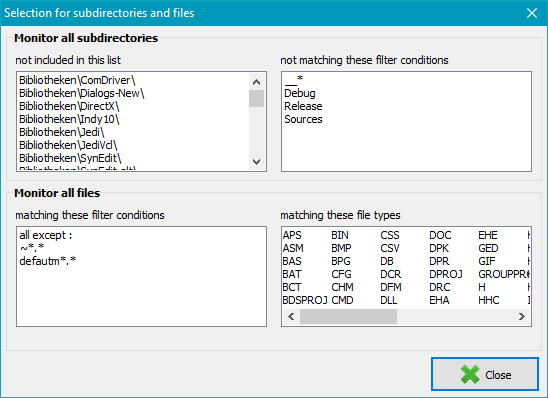Screen dimensions: 548x398
Task: Select Bibliotheken\DirectX\ list entry
Action: coord(69,106)
